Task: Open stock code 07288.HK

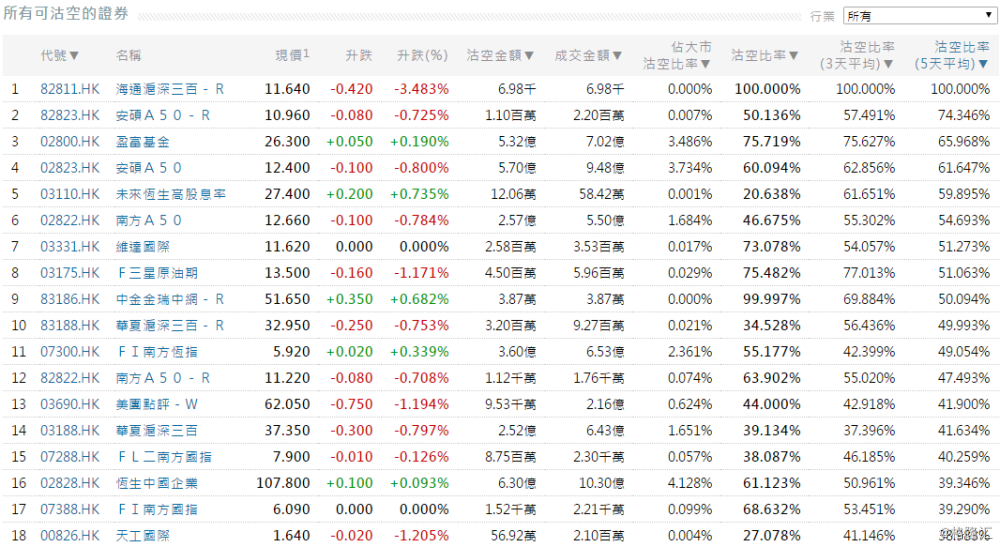Action: (x=70, y=456)
